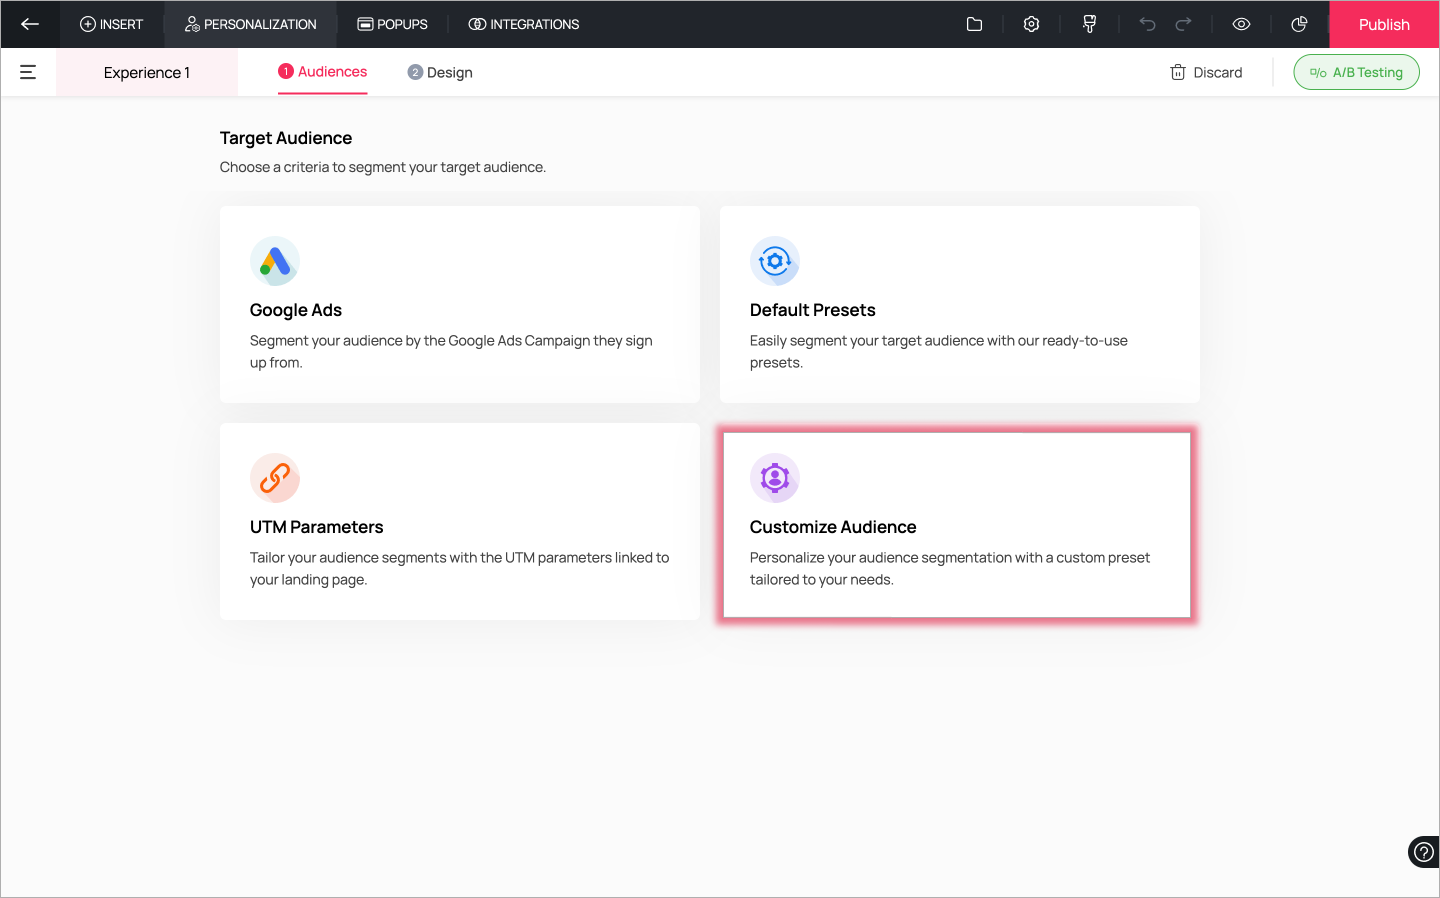
Task: Select the Audiences step tab
Action: point(322,72)
